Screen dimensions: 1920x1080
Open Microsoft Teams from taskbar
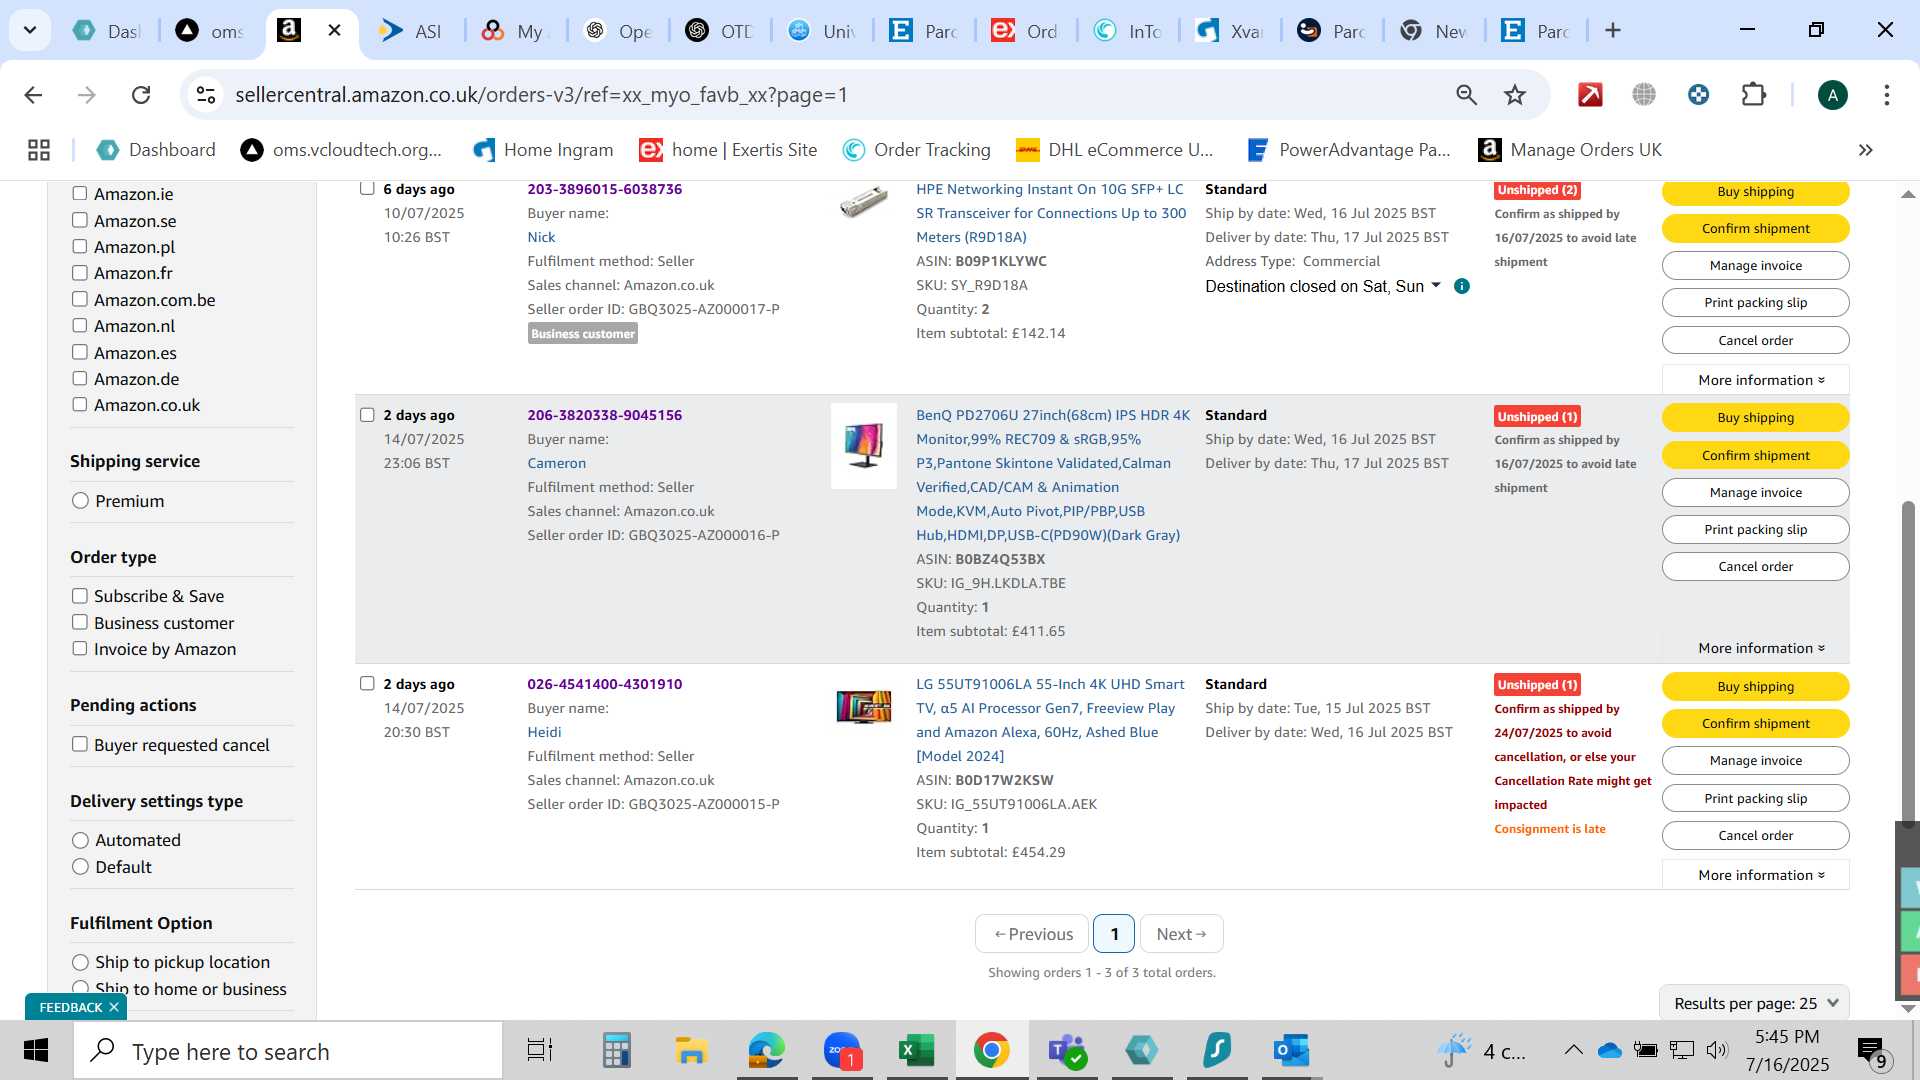tap(1067, 1051)
